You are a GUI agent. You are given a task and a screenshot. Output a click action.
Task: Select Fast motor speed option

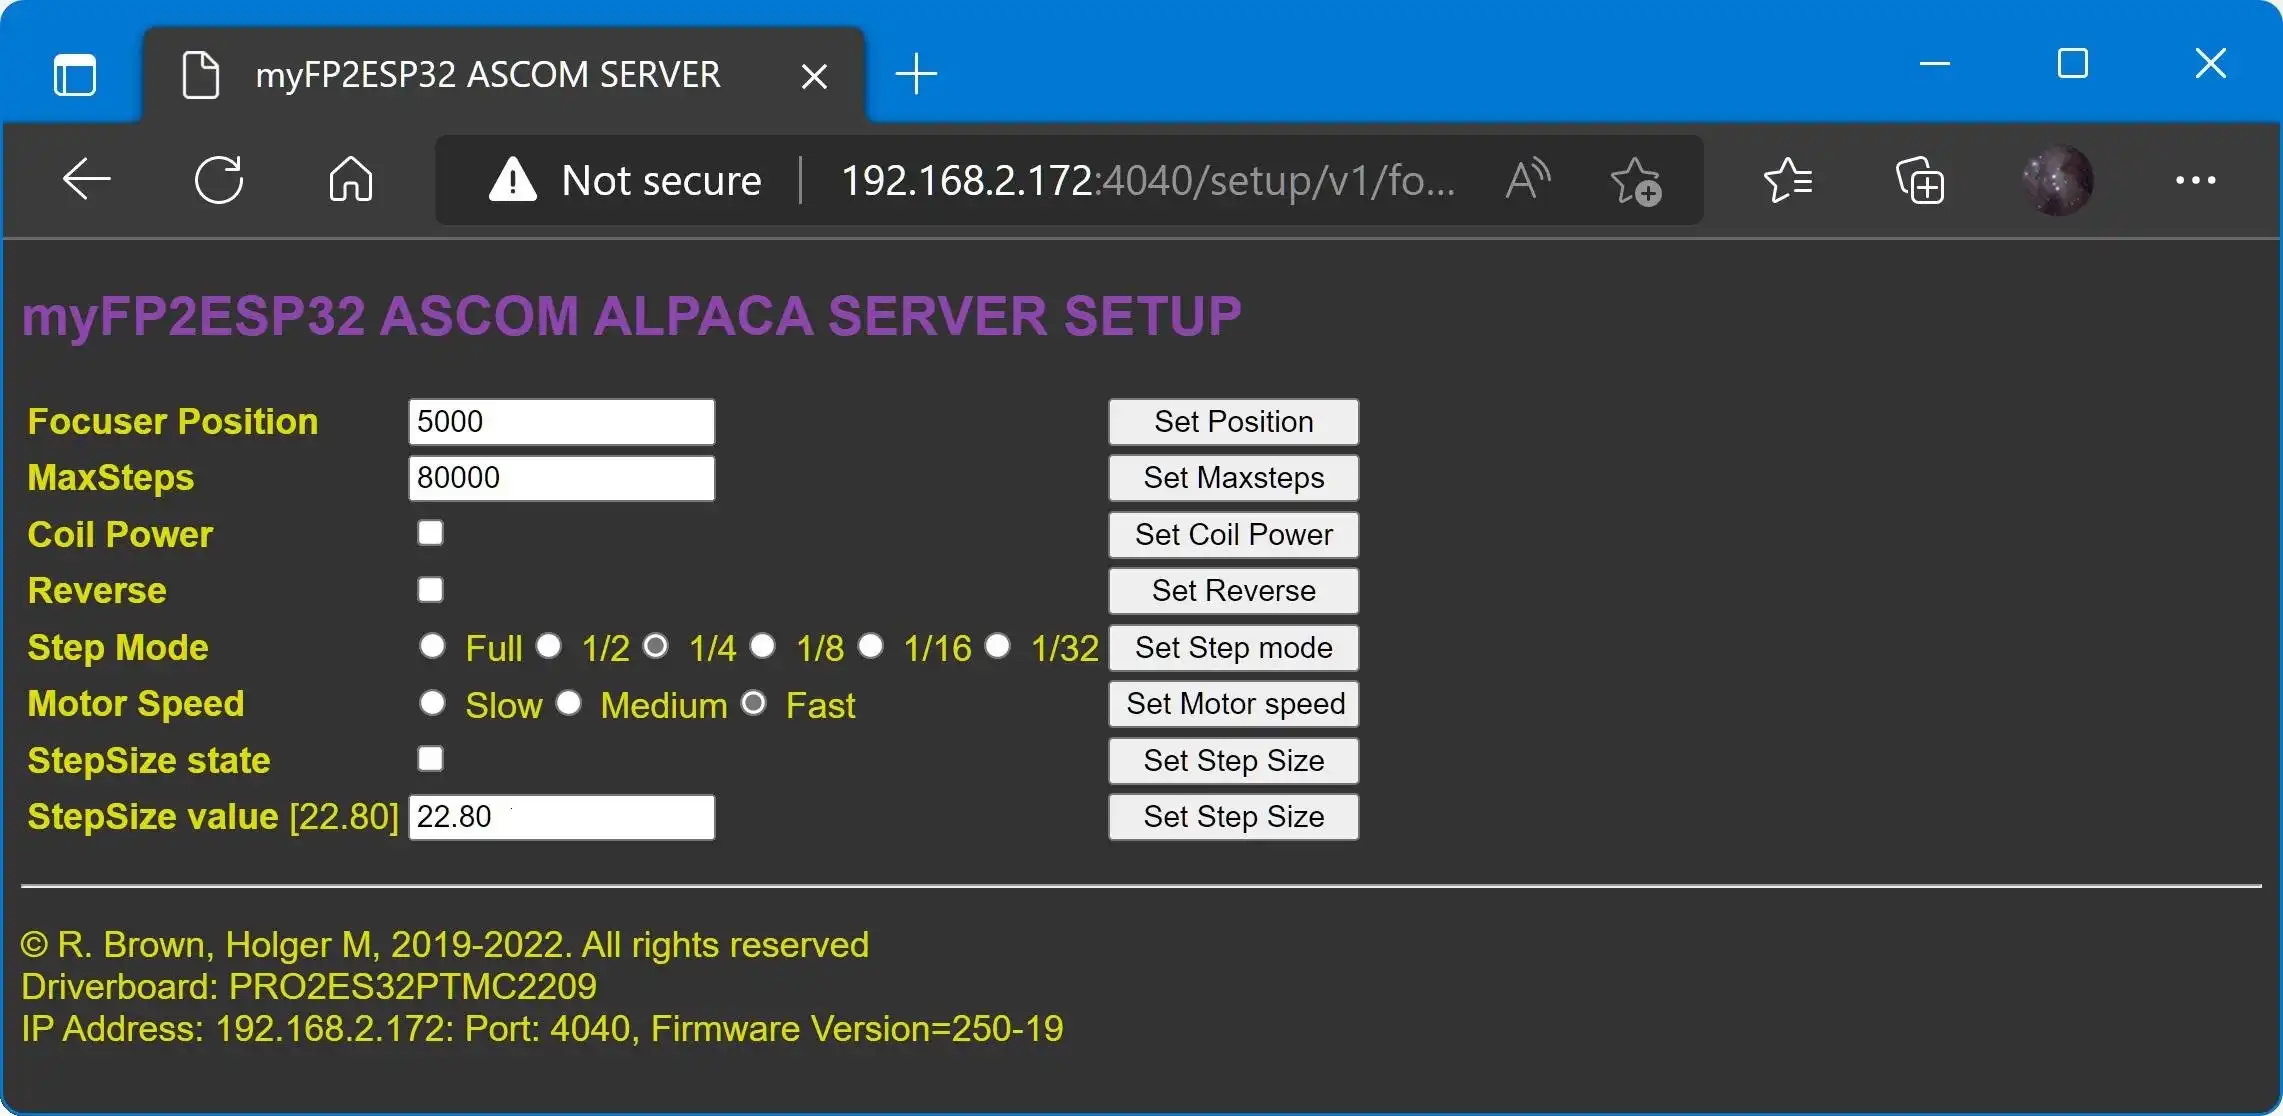pyautogui.click(x=753, y=704)
